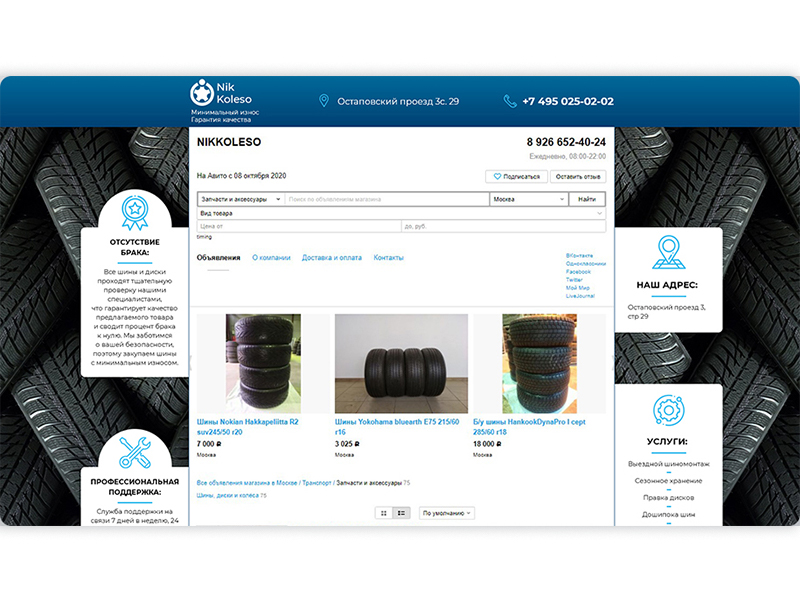The image size is (800, 600).
Task: Click the heart icon in Подписаться button
Action: pos(497,177)
